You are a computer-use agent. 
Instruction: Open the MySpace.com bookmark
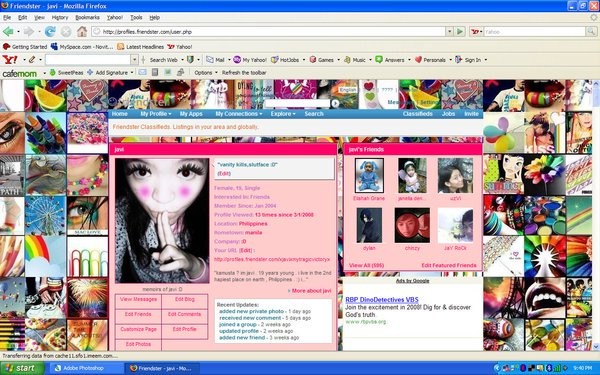coord(82,47)
